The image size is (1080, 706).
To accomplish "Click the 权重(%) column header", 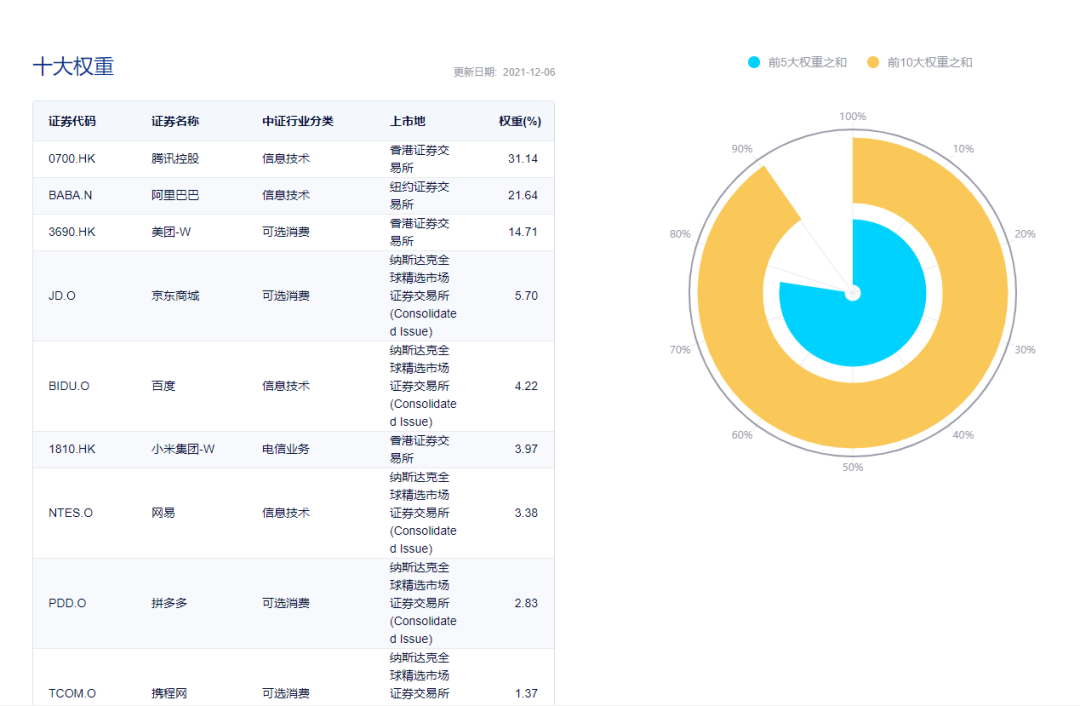I will 520,121.
